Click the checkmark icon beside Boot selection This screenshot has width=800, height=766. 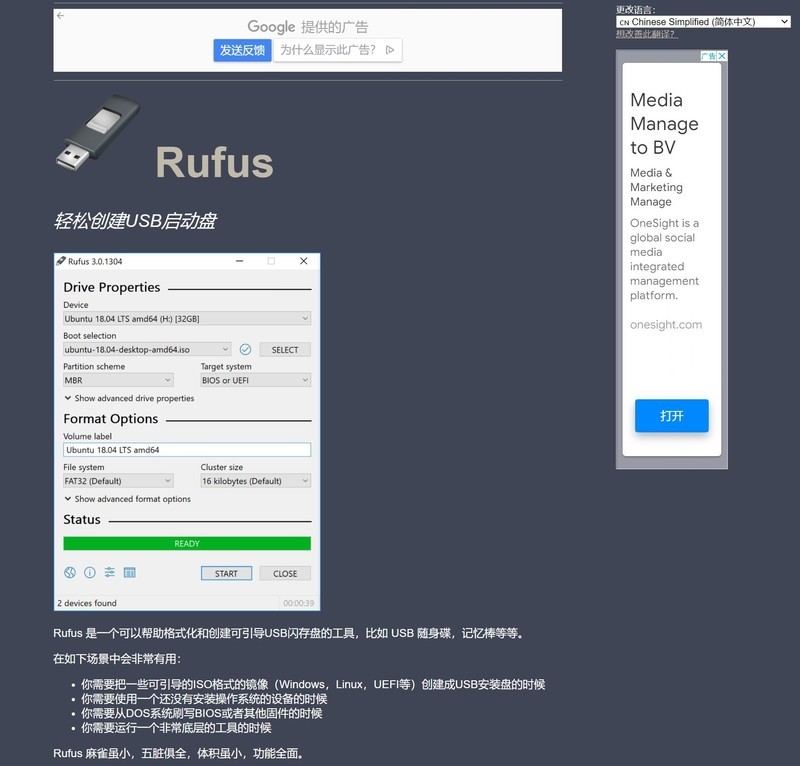click(x=248, y=349)
